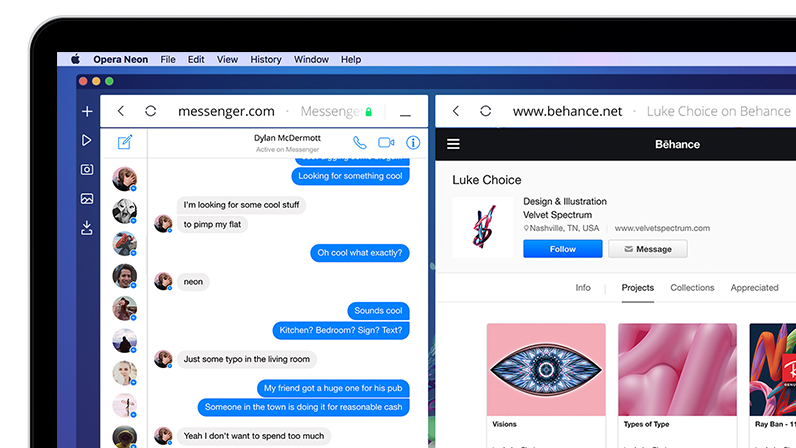Click the Dylan McDermott conversation name
This screenshot has height=448, width=796.
pos(287,138)
